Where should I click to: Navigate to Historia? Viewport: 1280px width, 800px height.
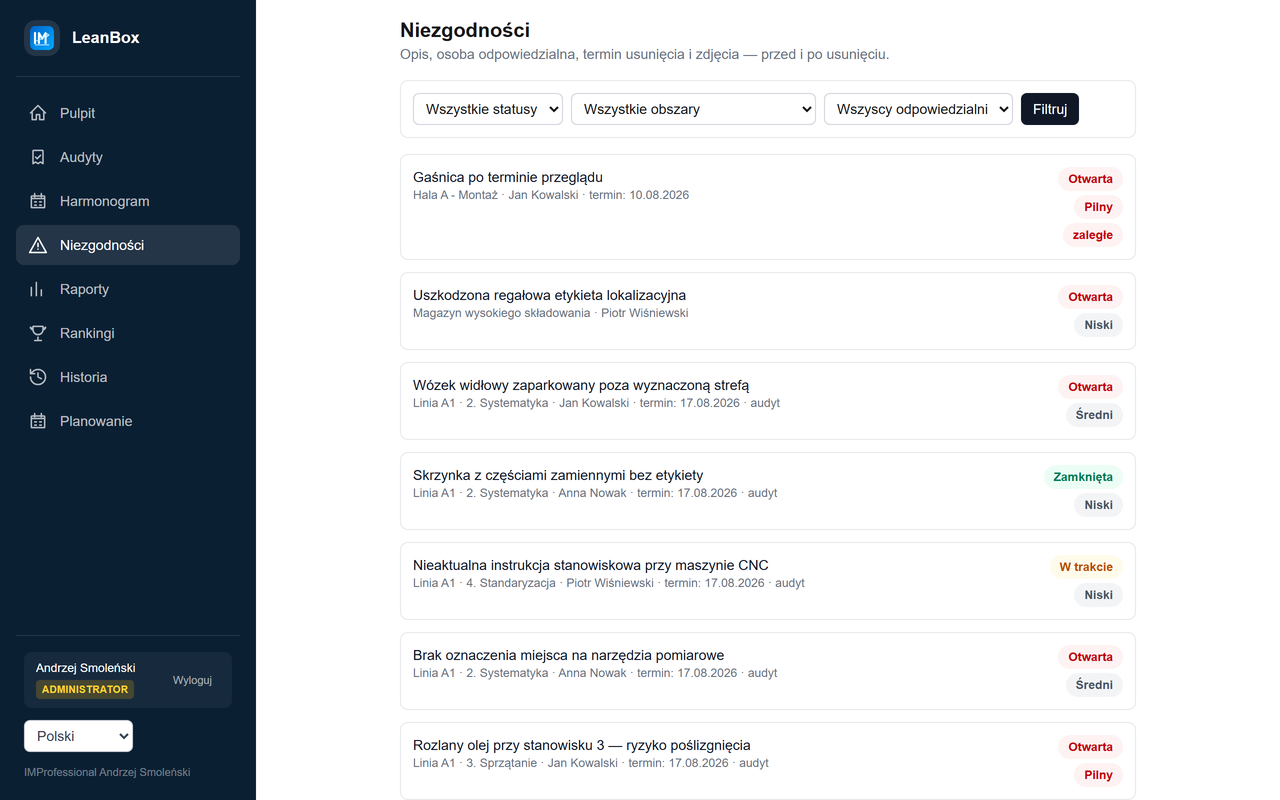(128, 377)
